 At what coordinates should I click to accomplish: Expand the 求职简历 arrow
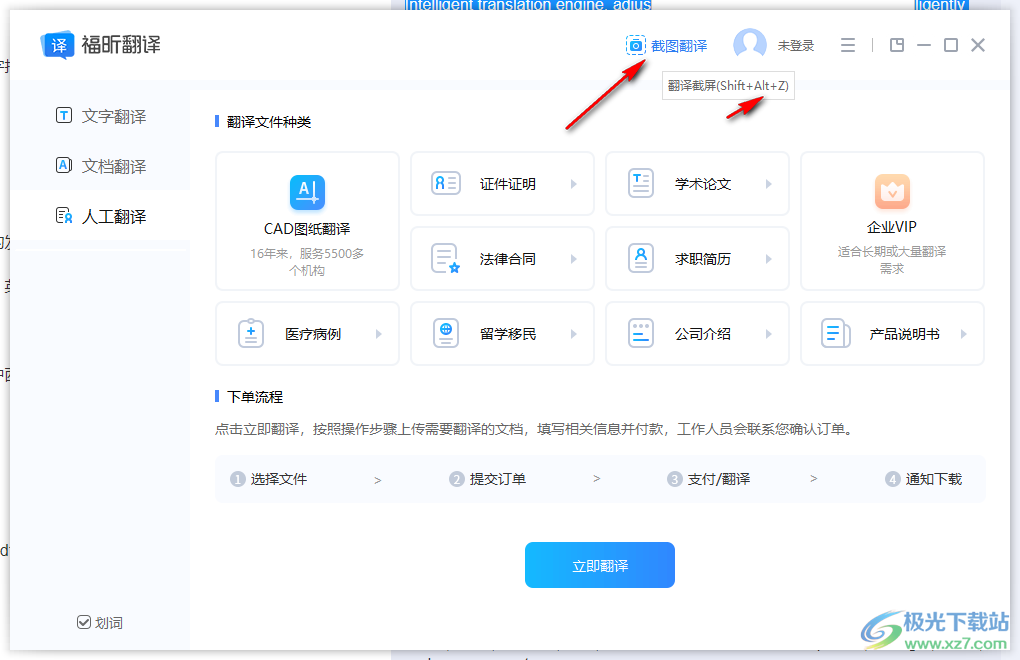coord(768,259)
